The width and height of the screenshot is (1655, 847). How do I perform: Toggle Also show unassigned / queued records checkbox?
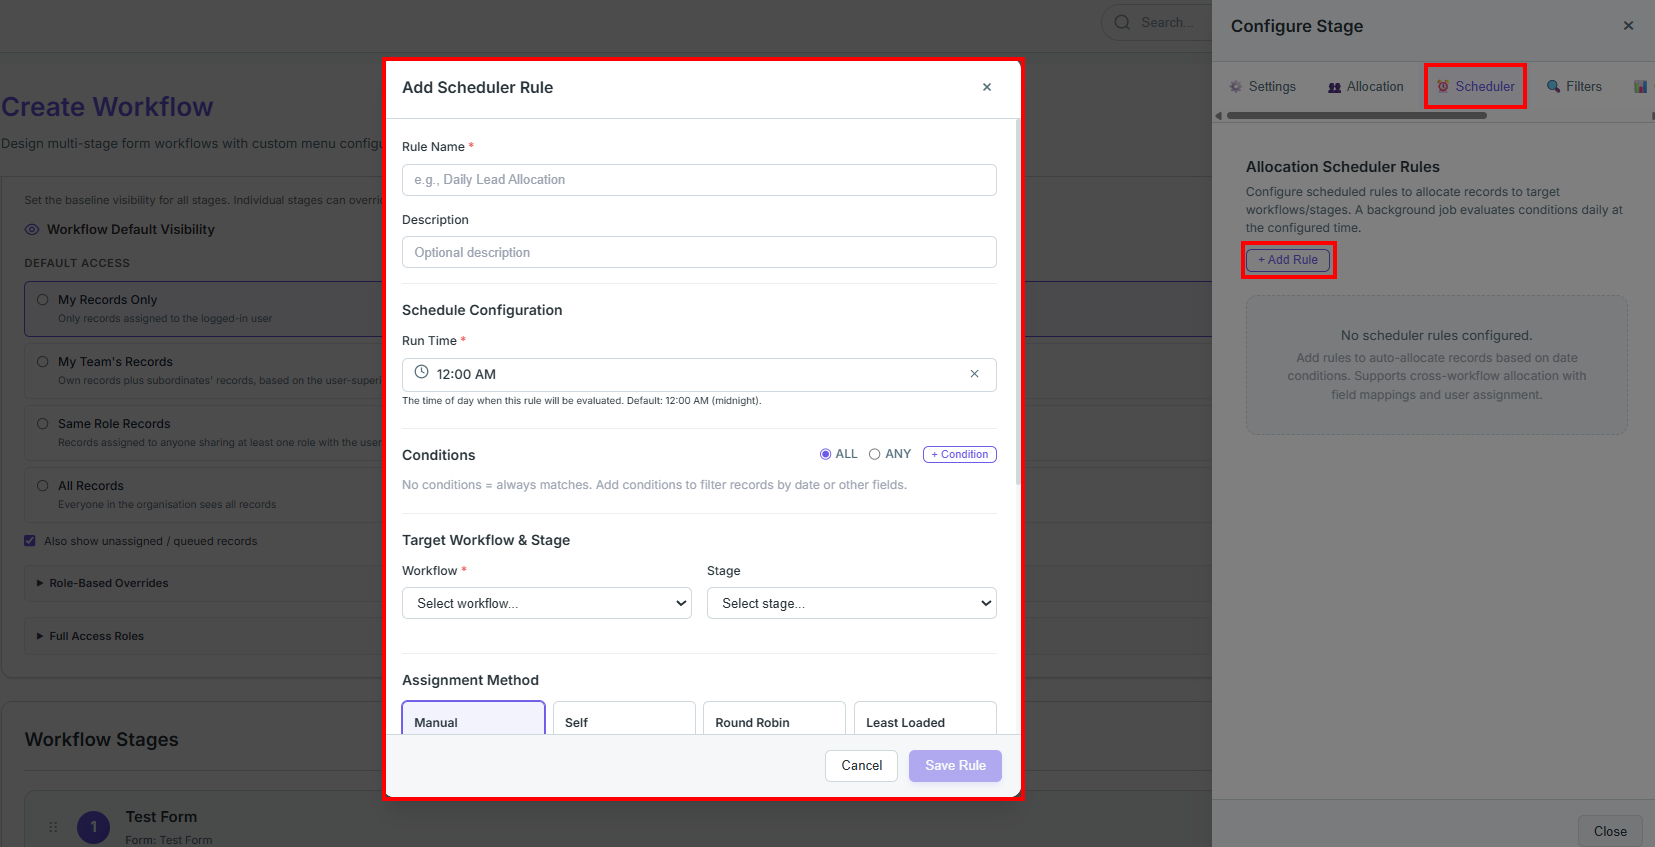[30, 541]
